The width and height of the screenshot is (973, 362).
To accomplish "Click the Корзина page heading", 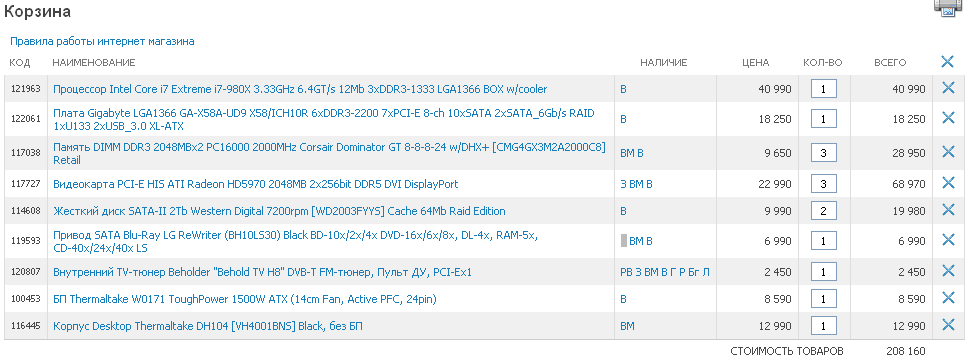I will pos(37,11).
